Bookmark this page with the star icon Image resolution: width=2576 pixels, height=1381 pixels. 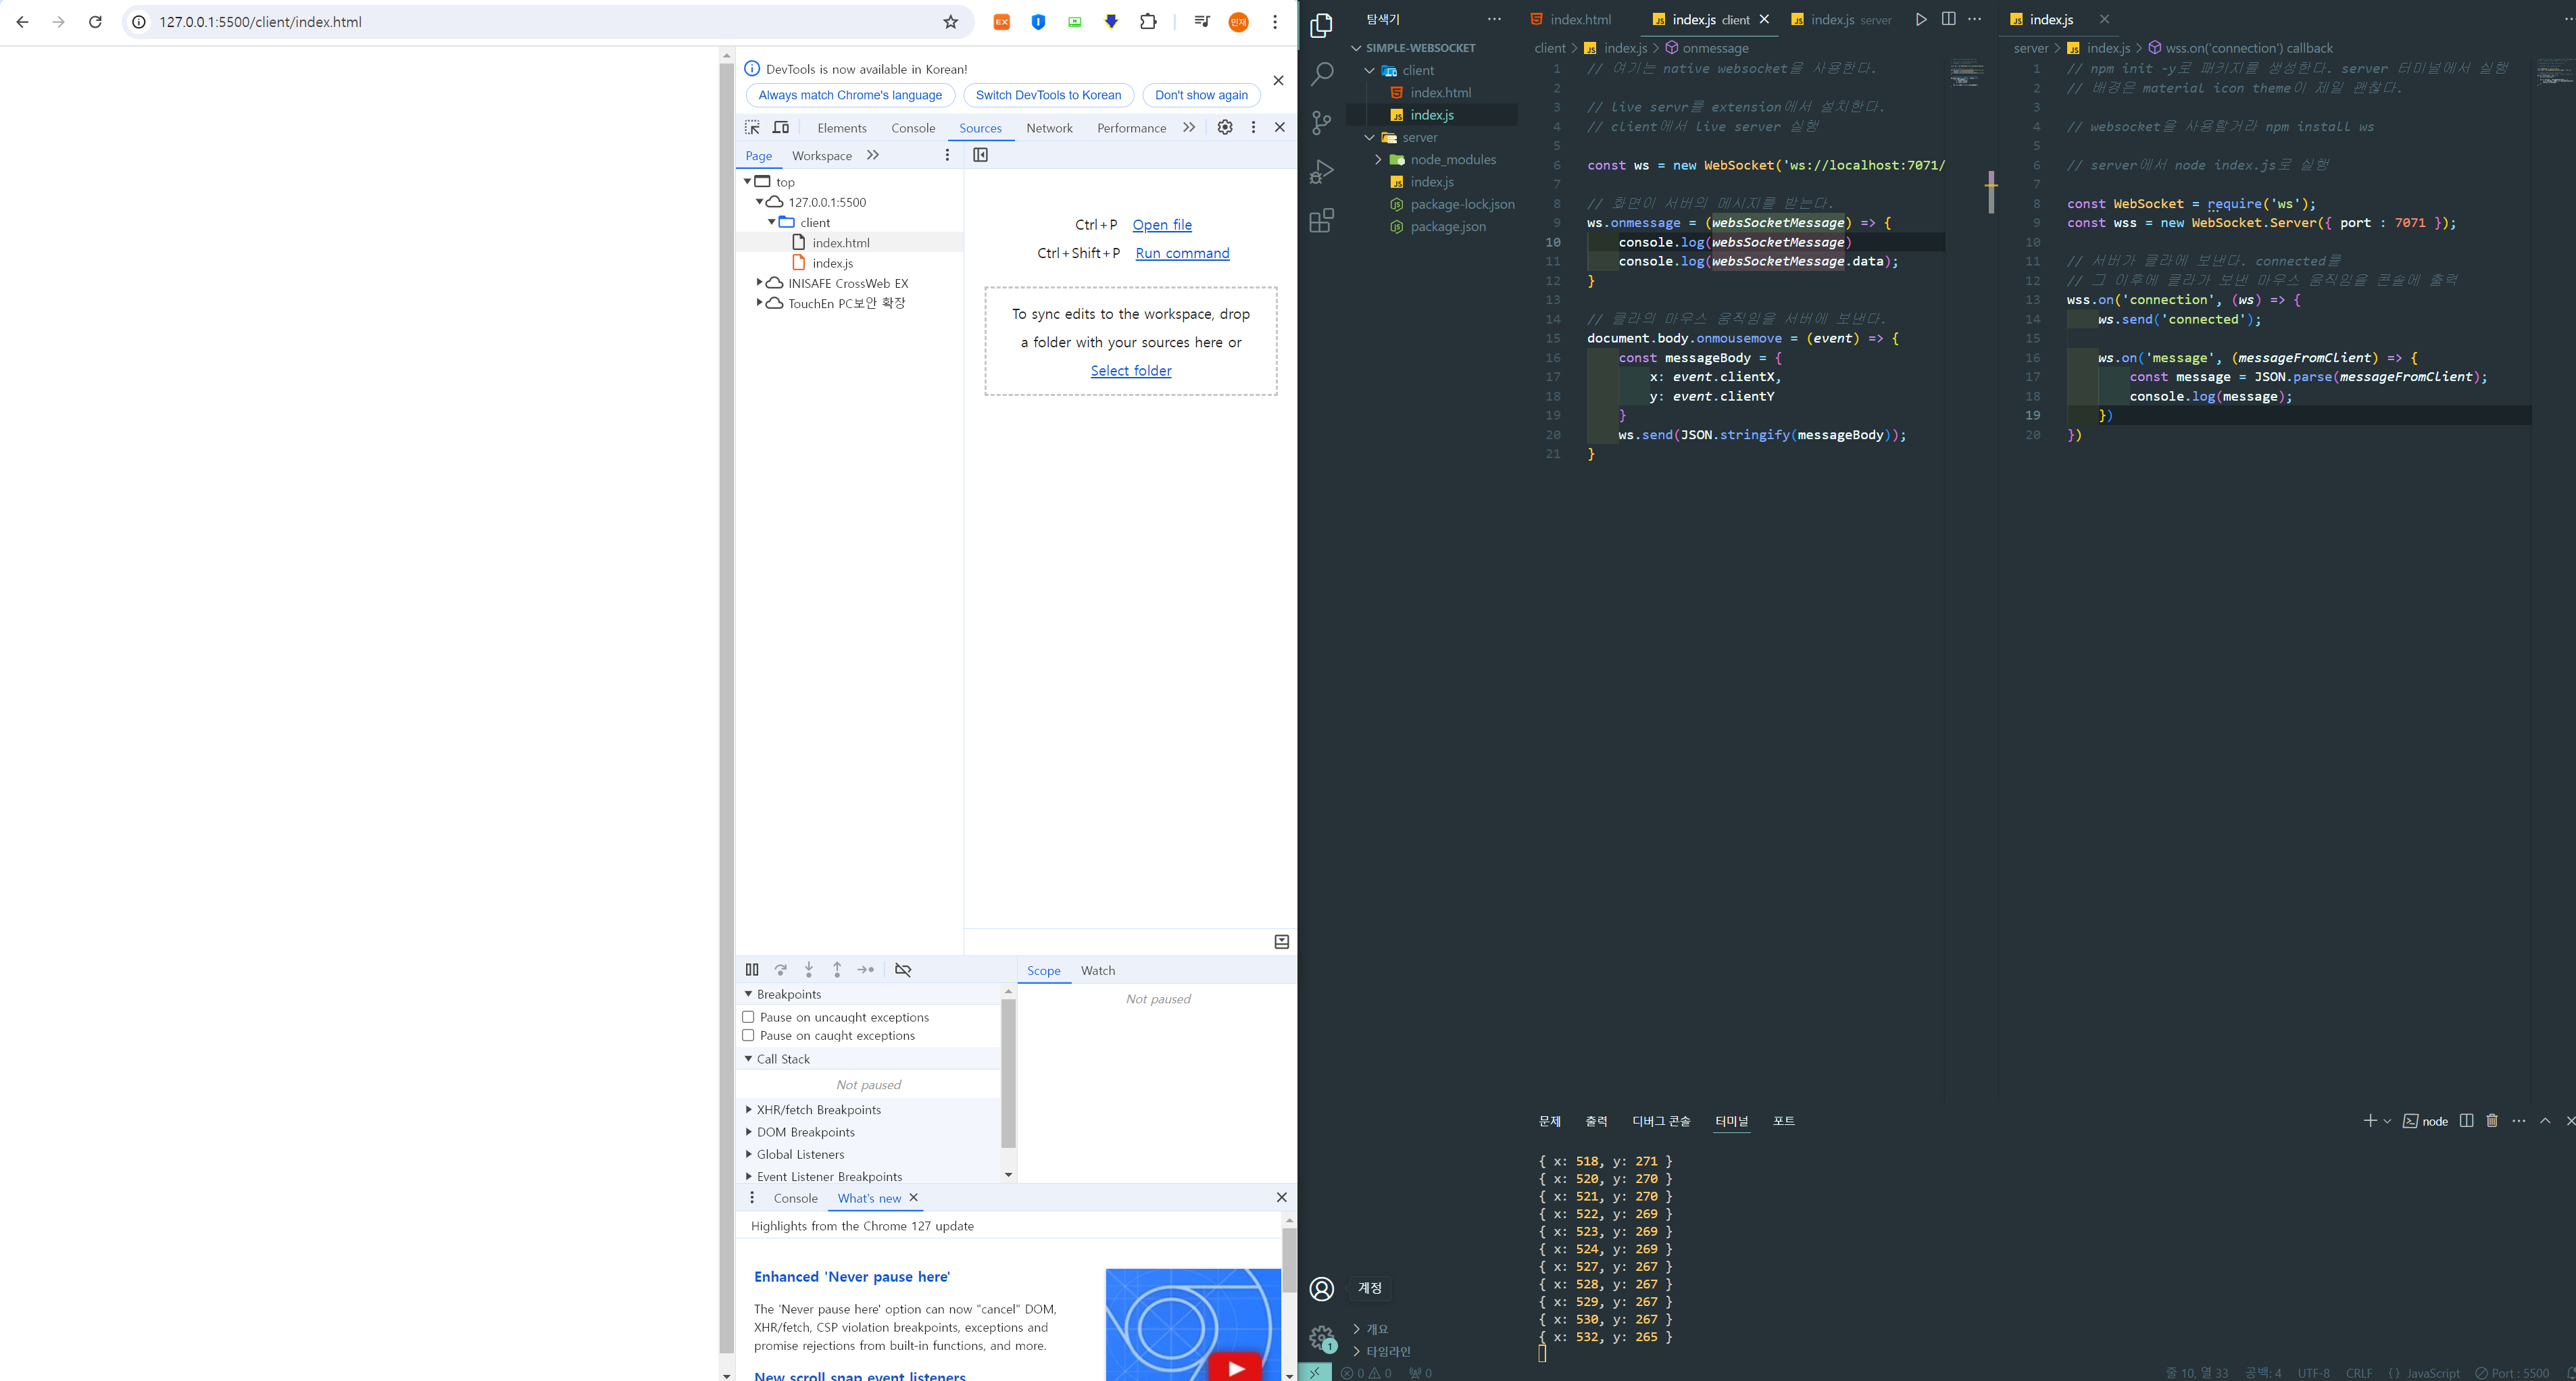950,22
